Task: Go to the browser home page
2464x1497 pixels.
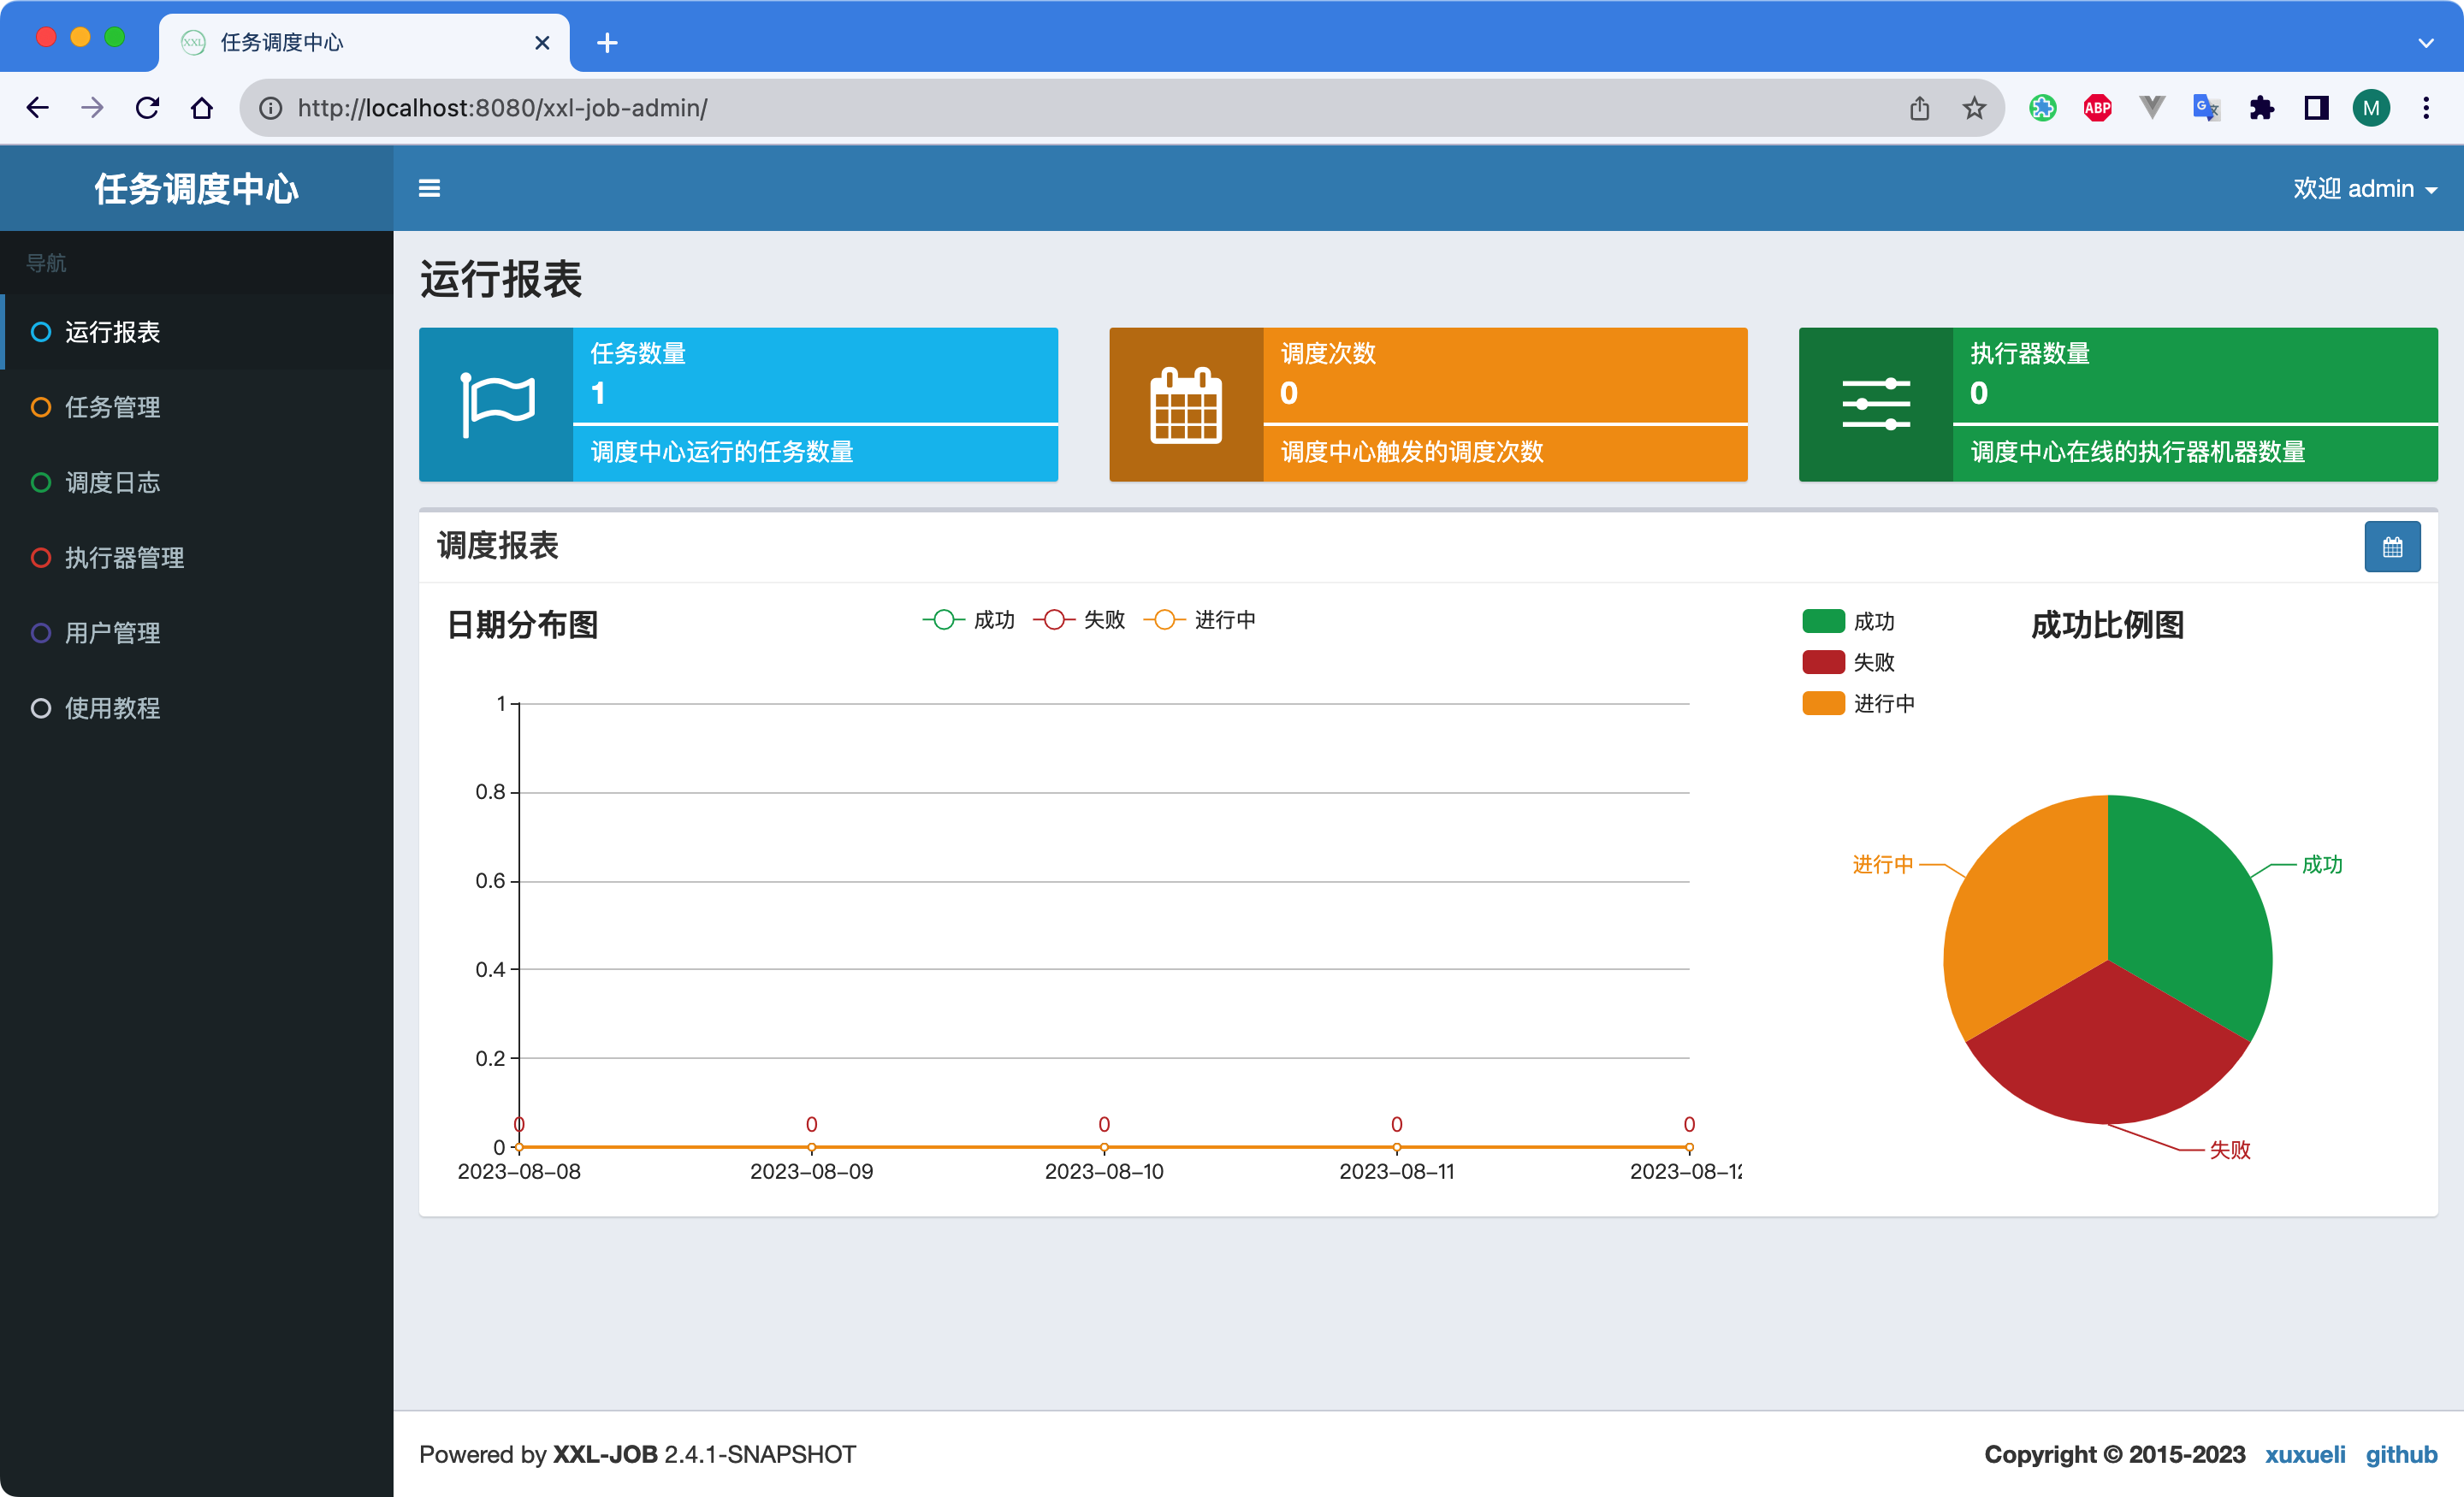Action: (202, 108)
